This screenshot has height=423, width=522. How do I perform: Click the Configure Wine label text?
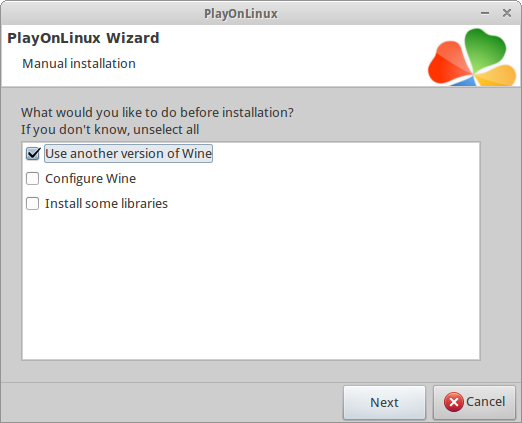(90, 179)
